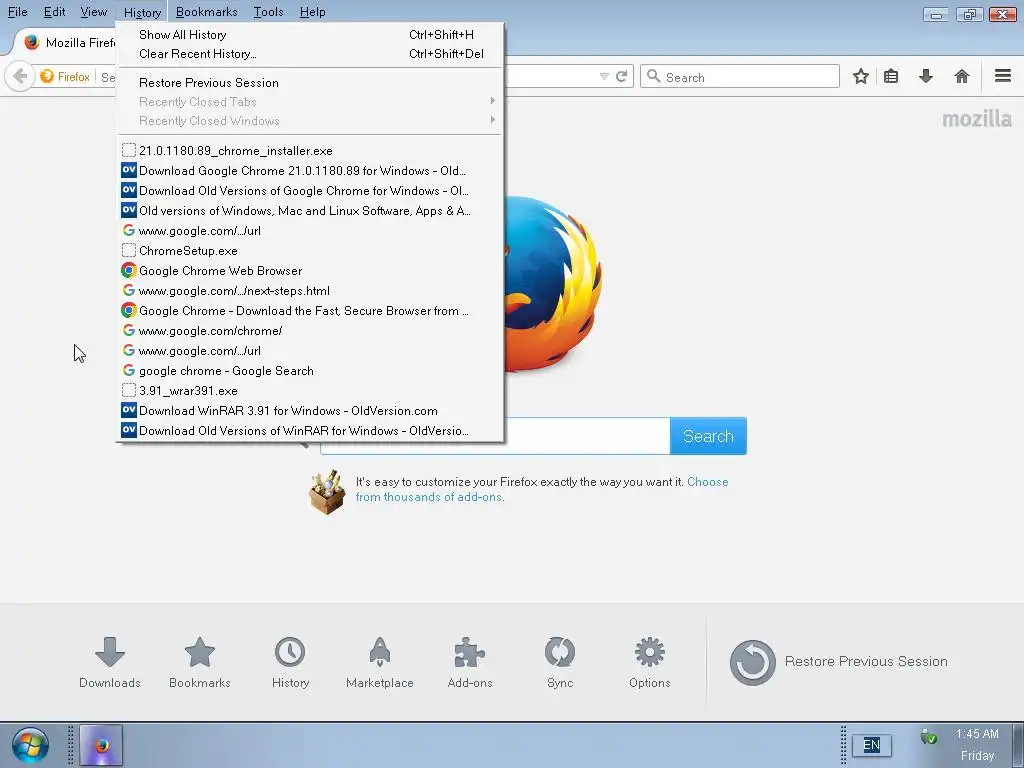Click the Windows Start orb
This screenshot has width=1024, height=768.
pyautogui.click(x=29, y=745)
